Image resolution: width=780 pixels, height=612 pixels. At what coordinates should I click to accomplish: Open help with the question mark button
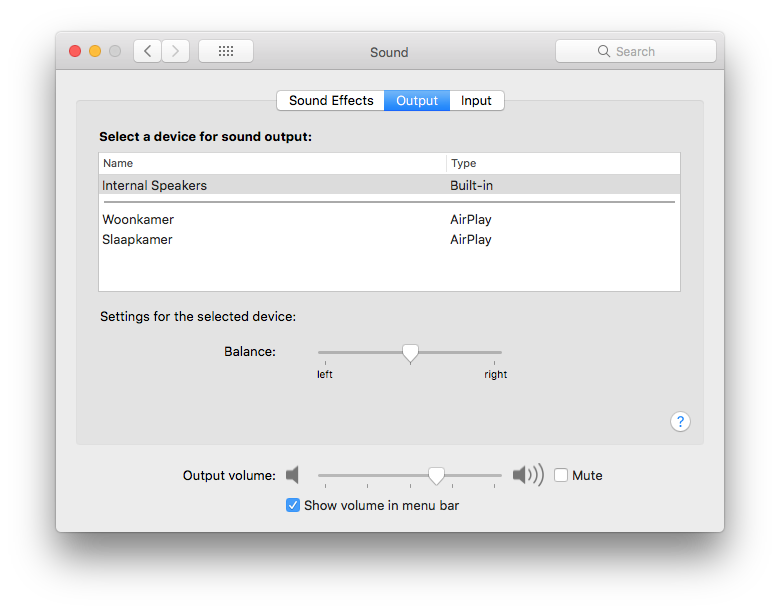coord(680,422)
